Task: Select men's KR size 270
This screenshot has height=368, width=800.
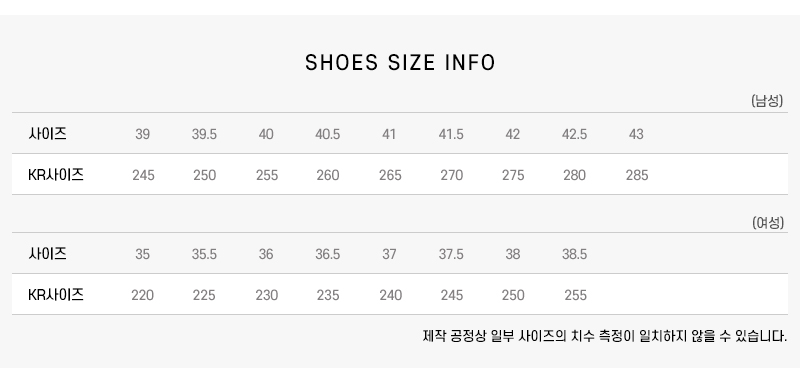Action: point(452,175)
